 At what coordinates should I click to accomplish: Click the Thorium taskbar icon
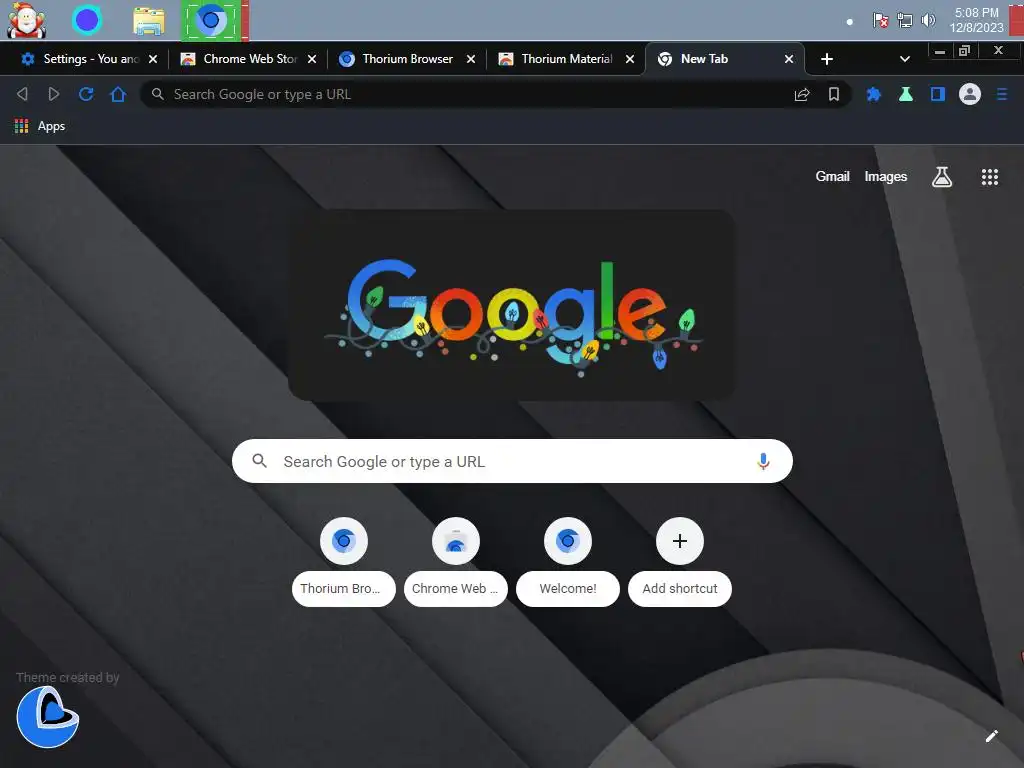tap(210, 20)
